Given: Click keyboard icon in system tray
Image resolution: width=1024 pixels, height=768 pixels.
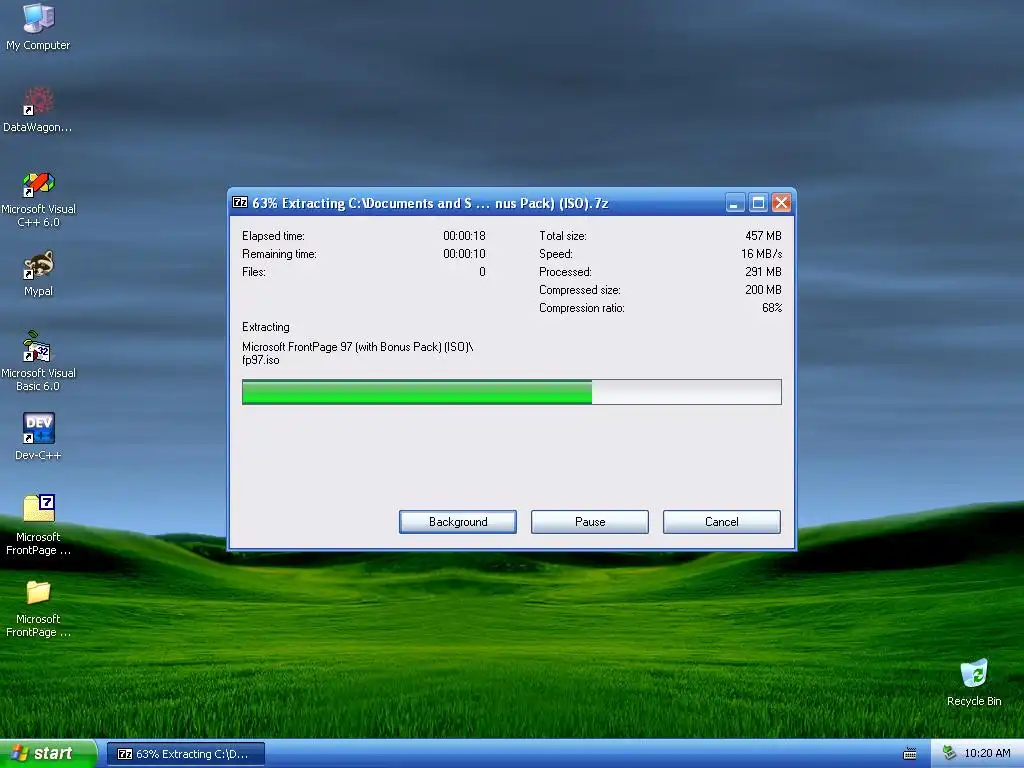Looking at the screenshot, I should click(910, 754).
